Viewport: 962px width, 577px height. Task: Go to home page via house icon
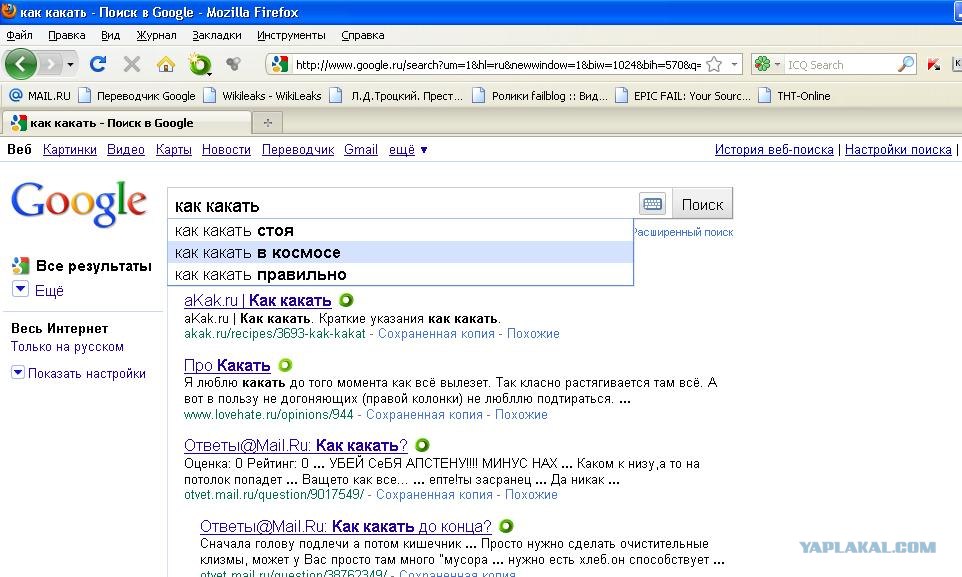point(165,64)
